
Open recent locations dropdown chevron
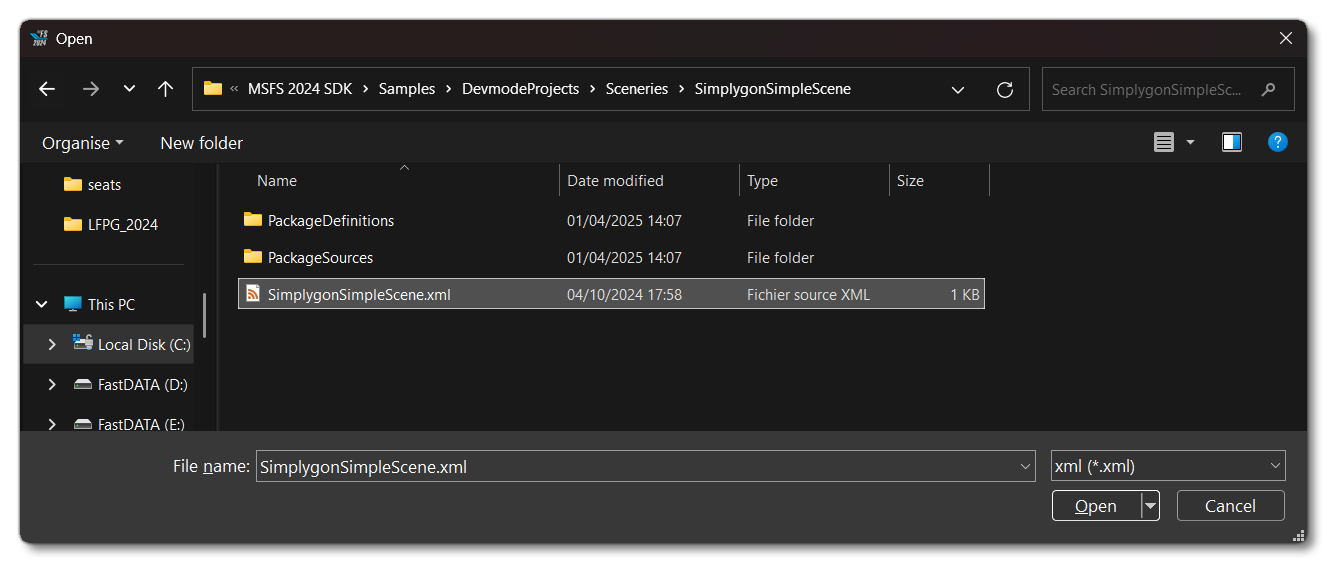(129, 89)
